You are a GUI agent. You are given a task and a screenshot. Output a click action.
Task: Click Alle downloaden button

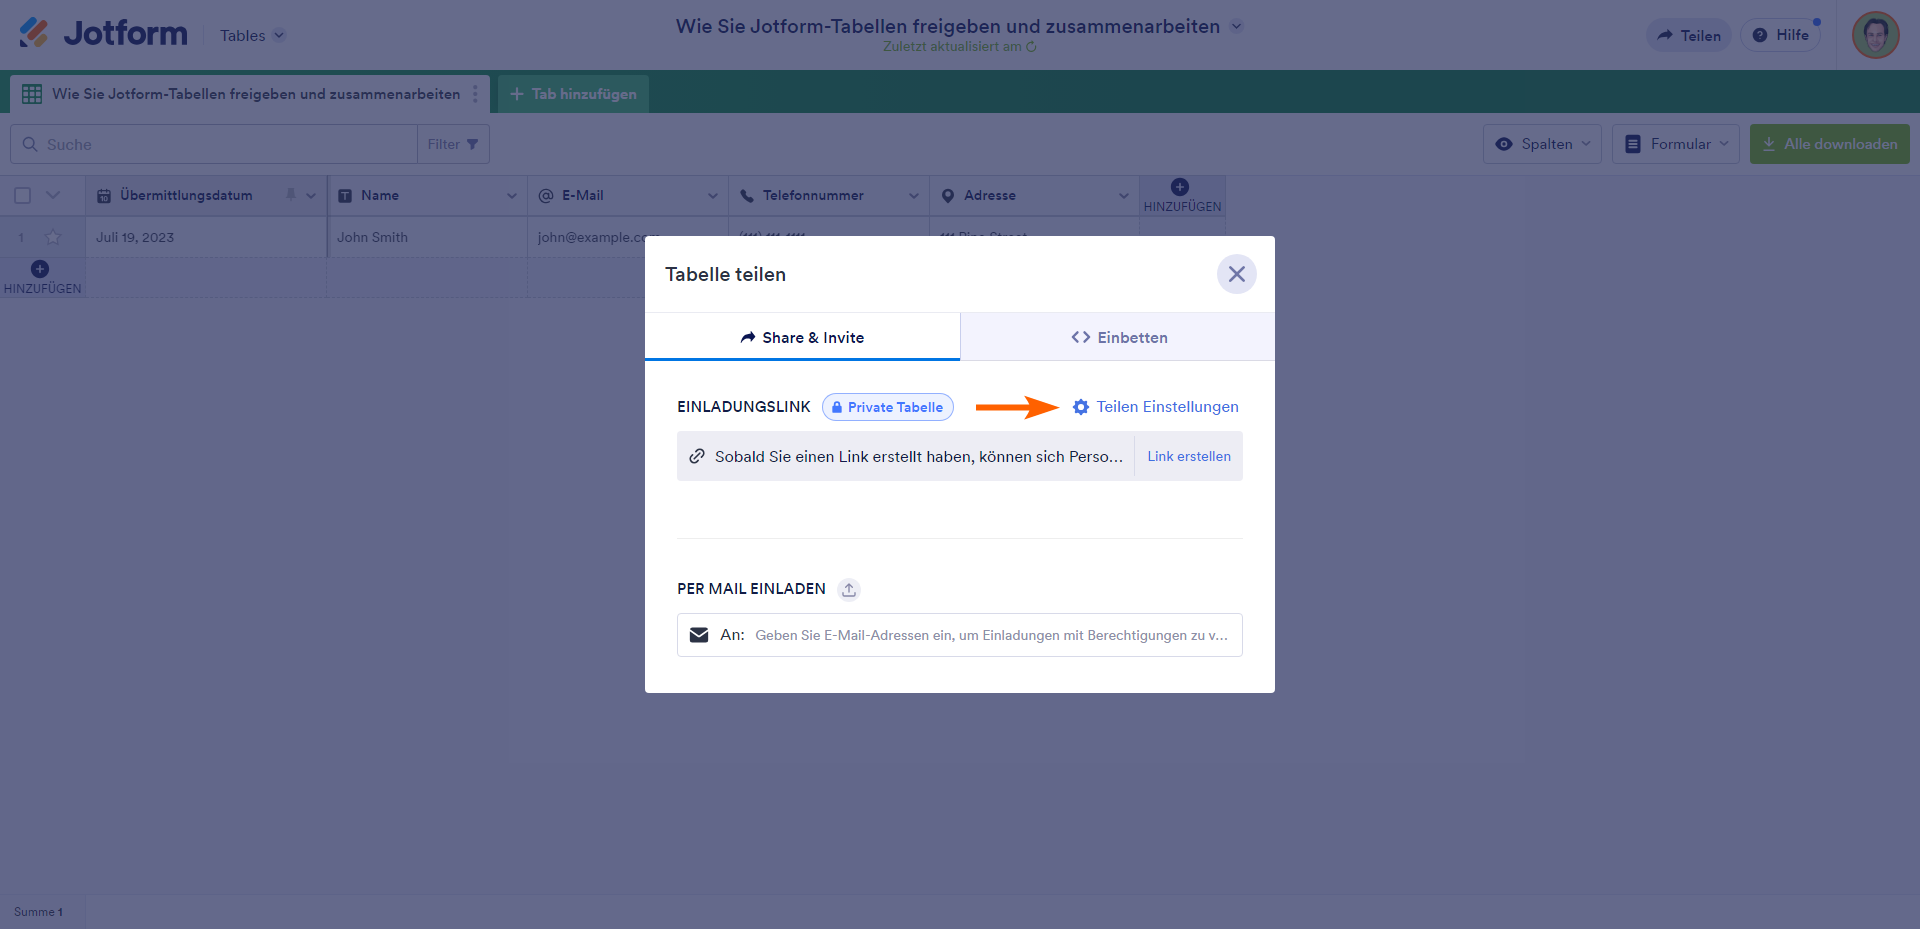[x=1830, y=144]
